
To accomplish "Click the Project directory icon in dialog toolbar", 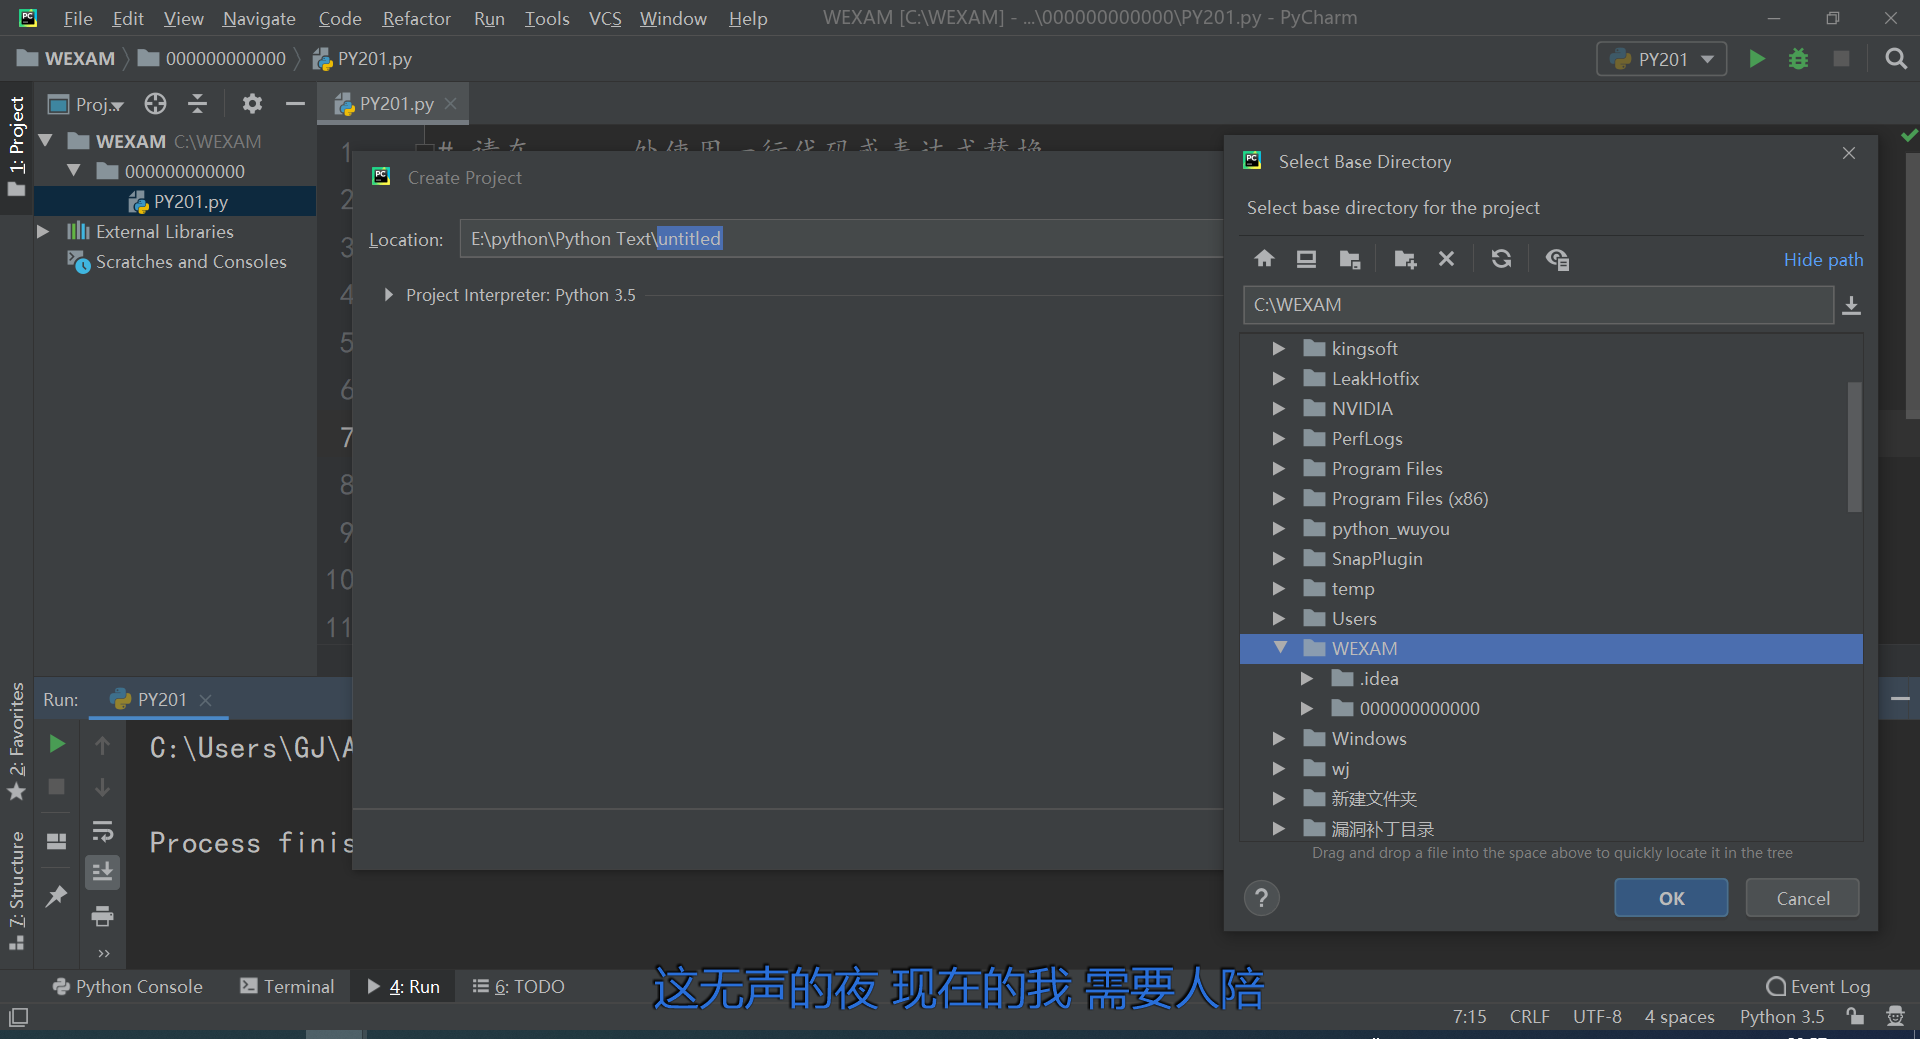I will point(1349,259).
